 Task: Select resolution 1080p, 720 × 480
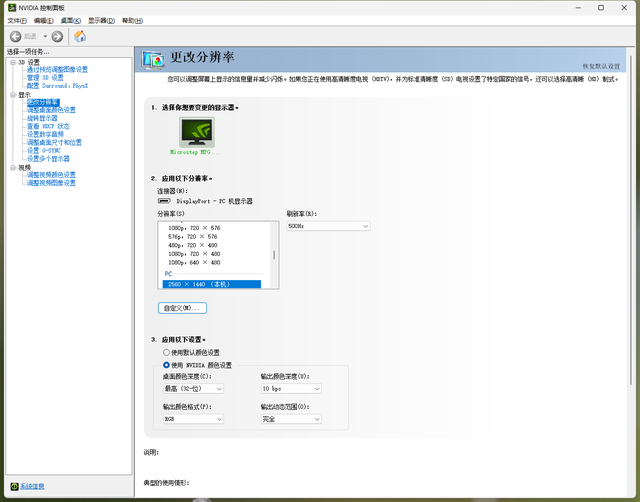click(x=194, y=254)
